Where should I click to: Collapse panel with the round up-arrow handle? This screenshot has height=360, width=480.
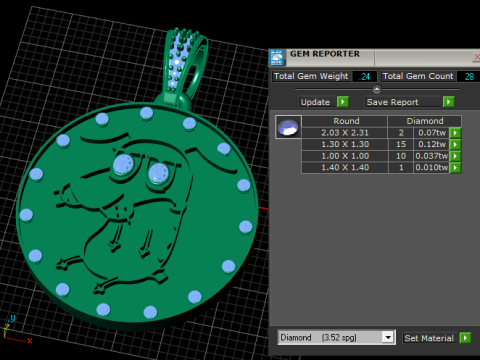pos(377,89)
